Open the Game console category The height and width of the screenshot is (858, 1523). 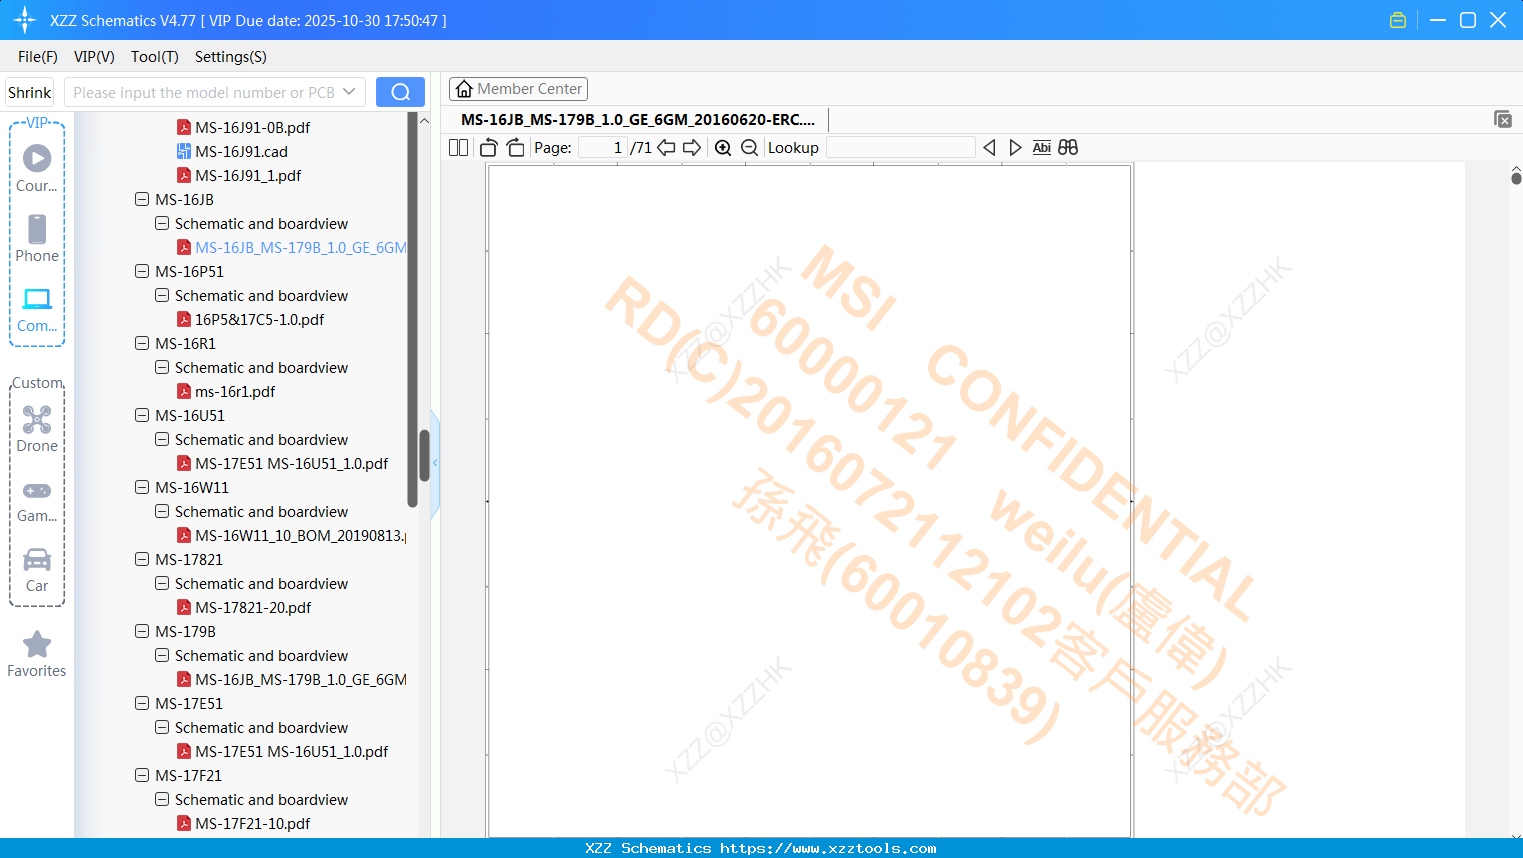[37, 500]
